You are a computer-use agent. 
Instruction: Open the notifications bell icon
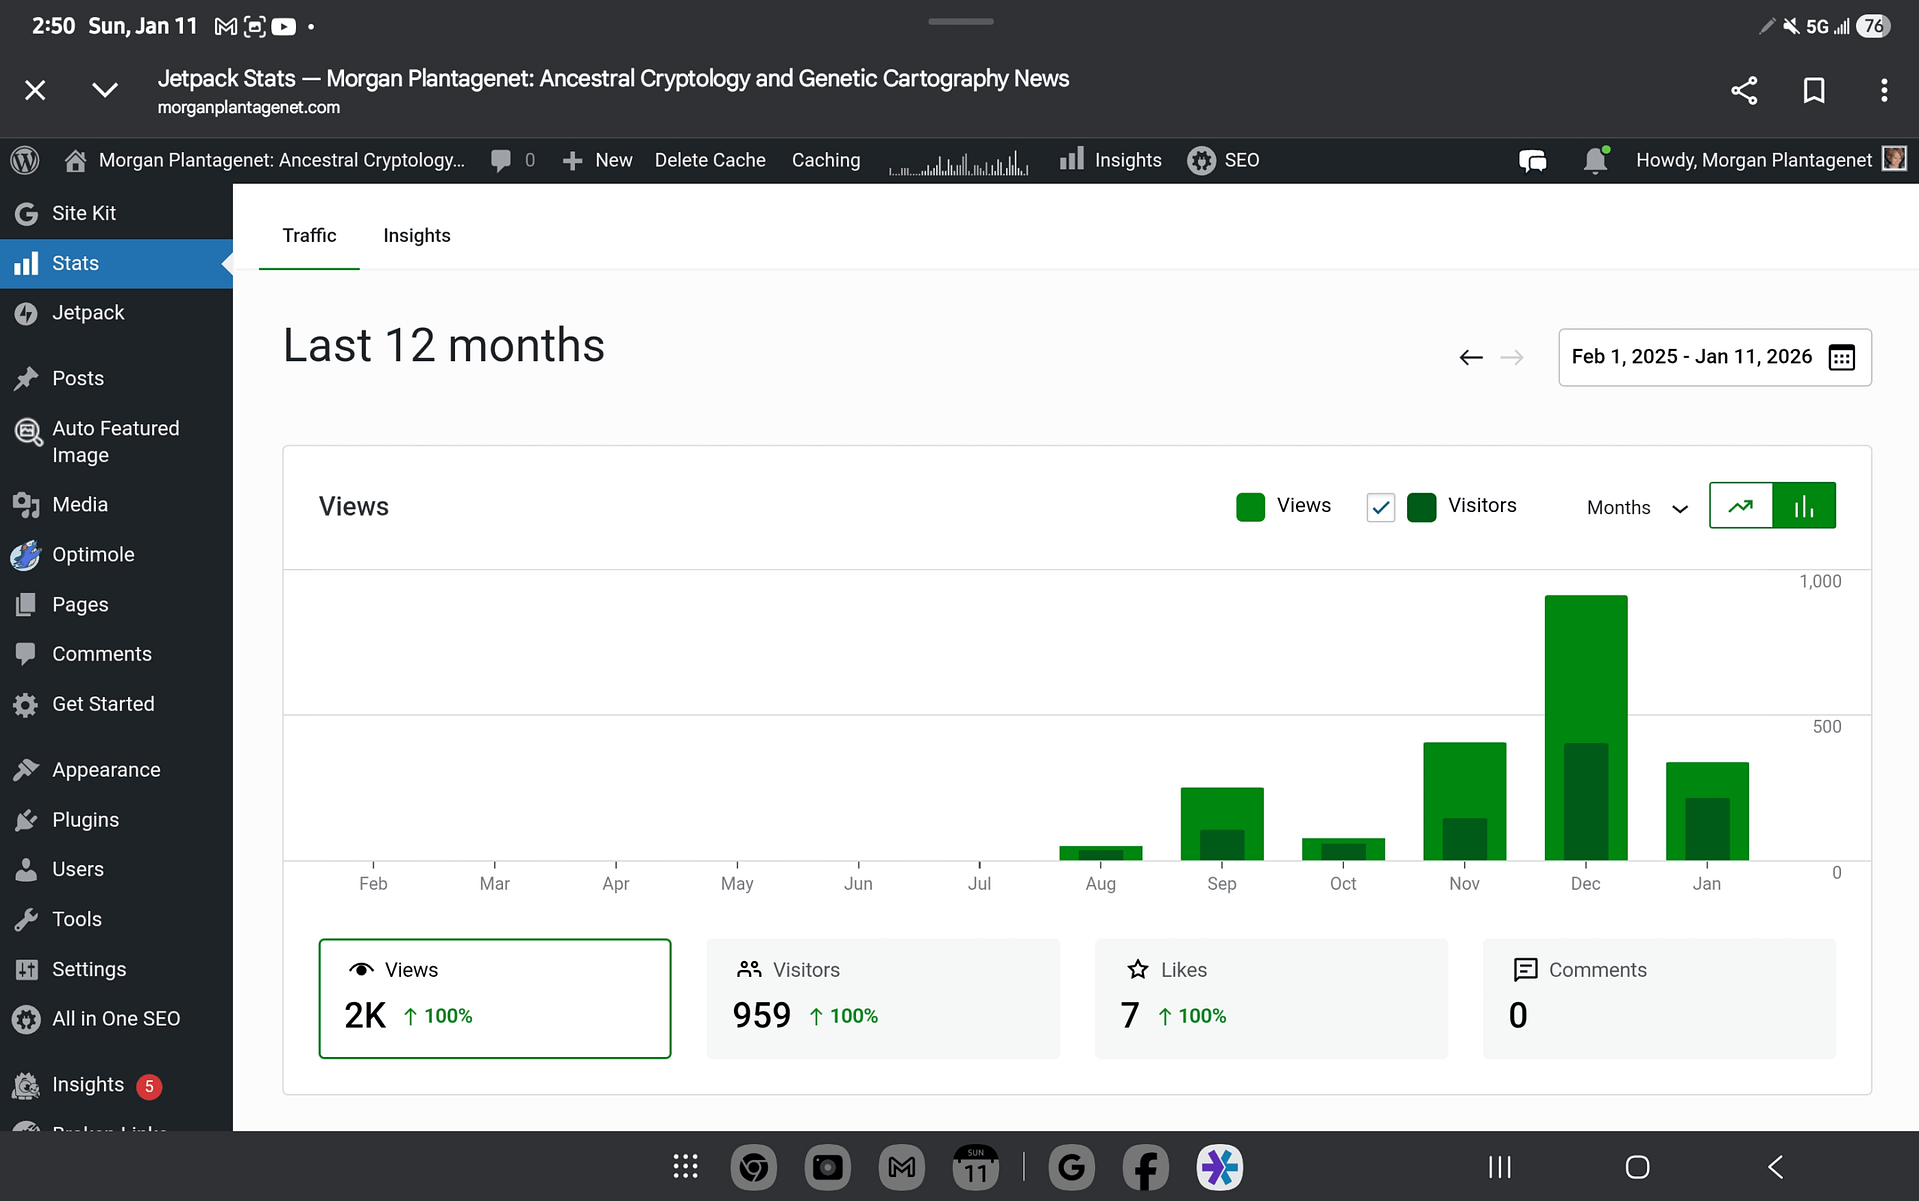pyautogui.click(x=1595, y=160)
